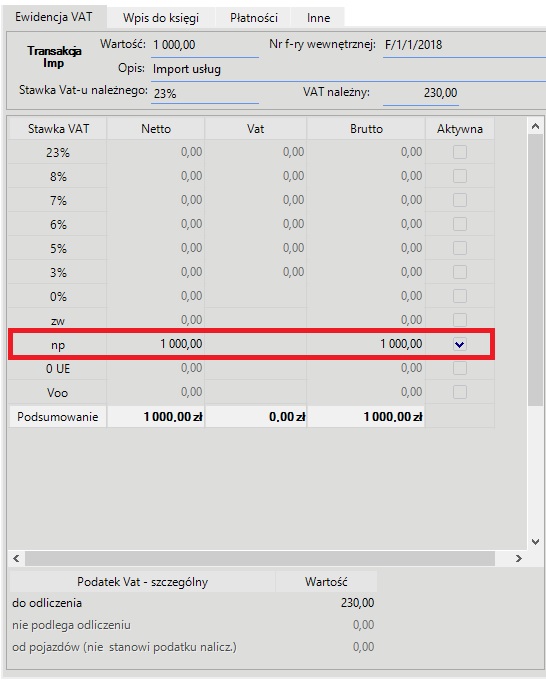The image size is (546, 681).
Task: Click the VAT należny value field
Action: pos(420,93)
